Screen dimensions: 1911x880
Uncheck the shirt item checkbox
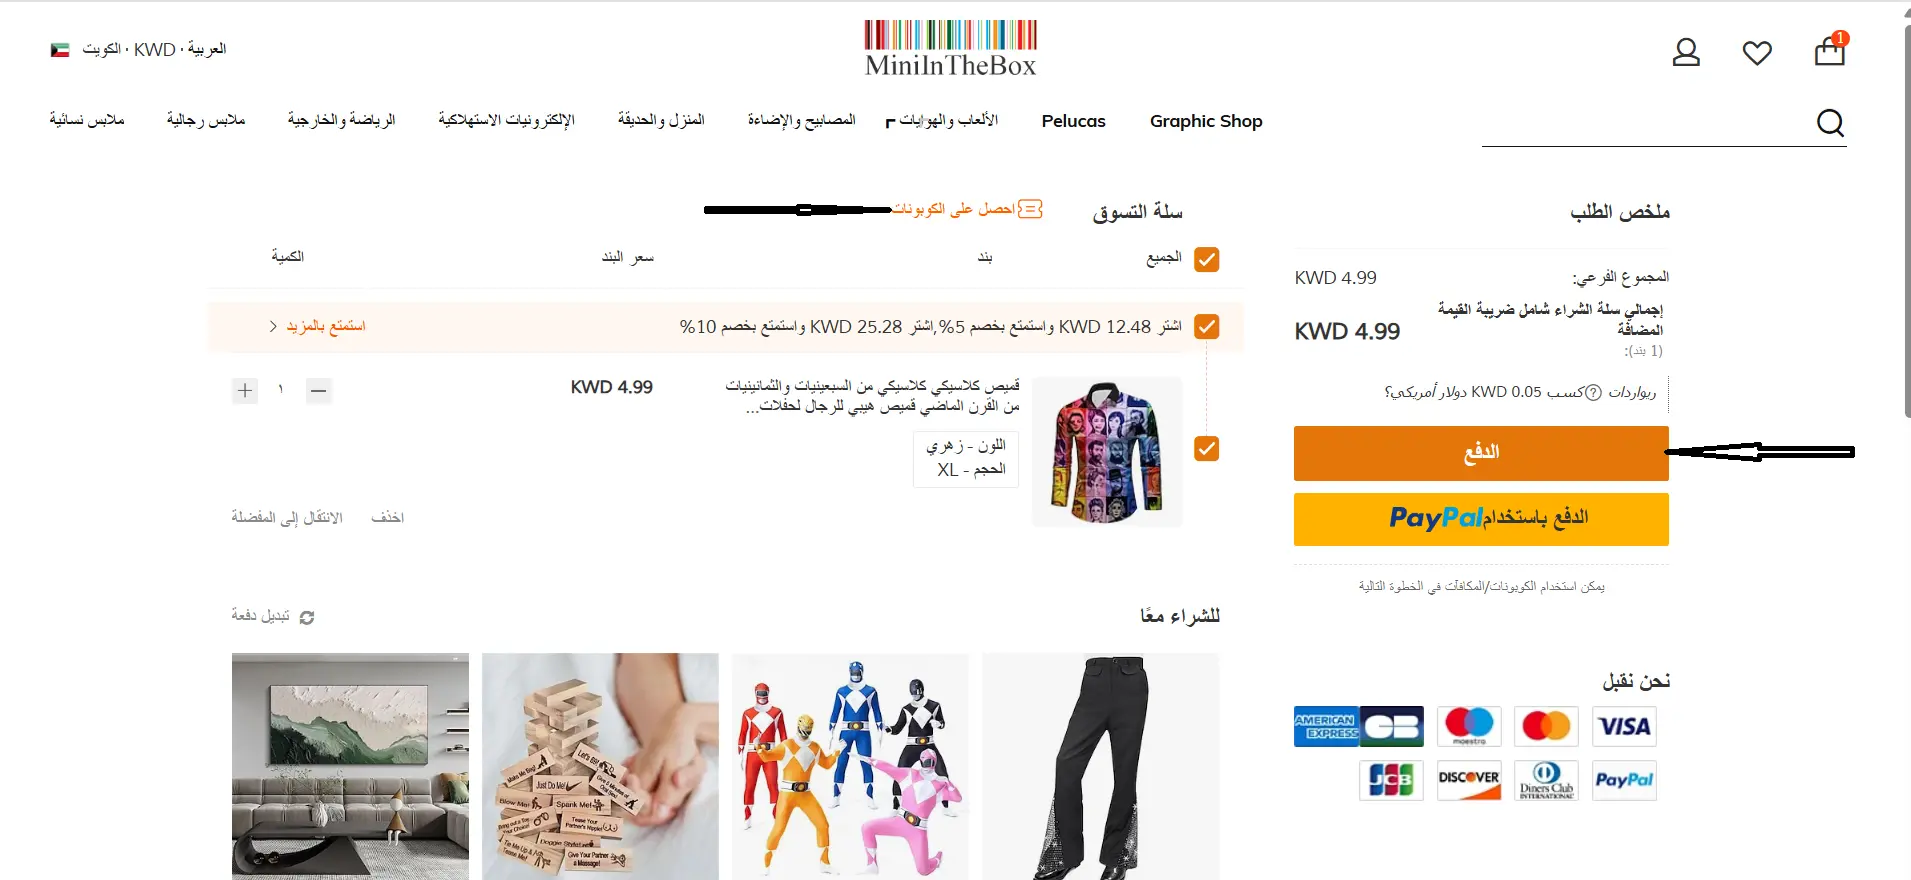(1207, 448)
